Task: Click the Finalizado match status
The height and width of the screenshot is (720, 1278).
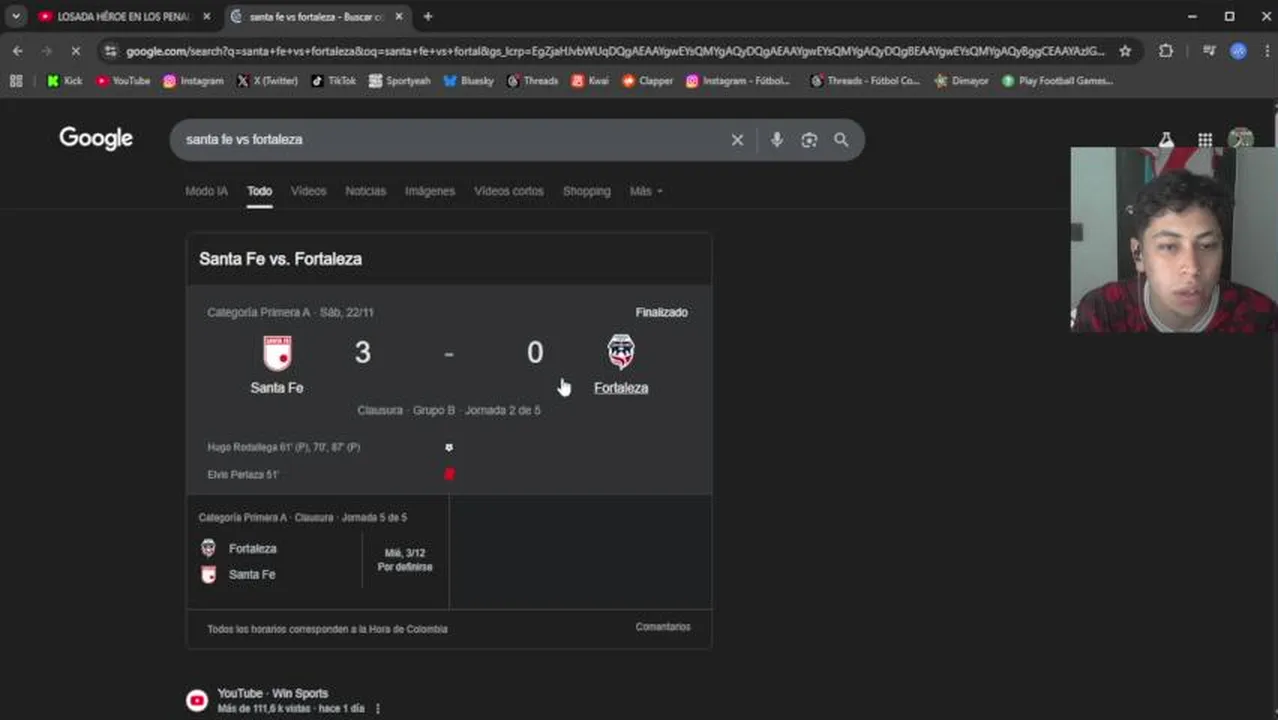Action: pos(661,312)
